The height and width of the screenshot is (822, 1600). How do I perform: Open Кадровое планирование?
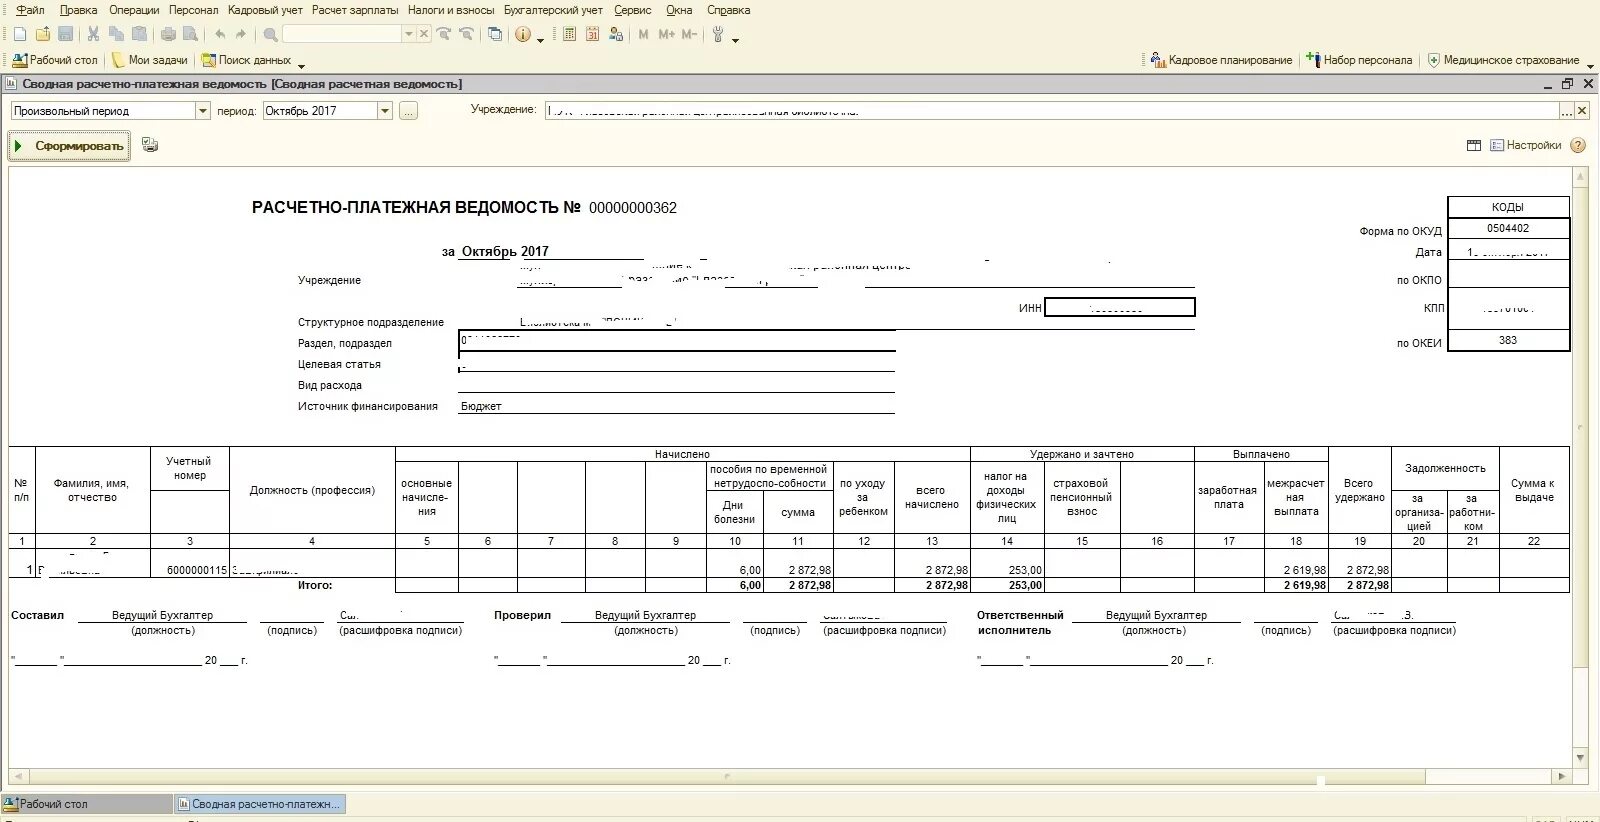pyautogui.click(x=1222, y=60)
